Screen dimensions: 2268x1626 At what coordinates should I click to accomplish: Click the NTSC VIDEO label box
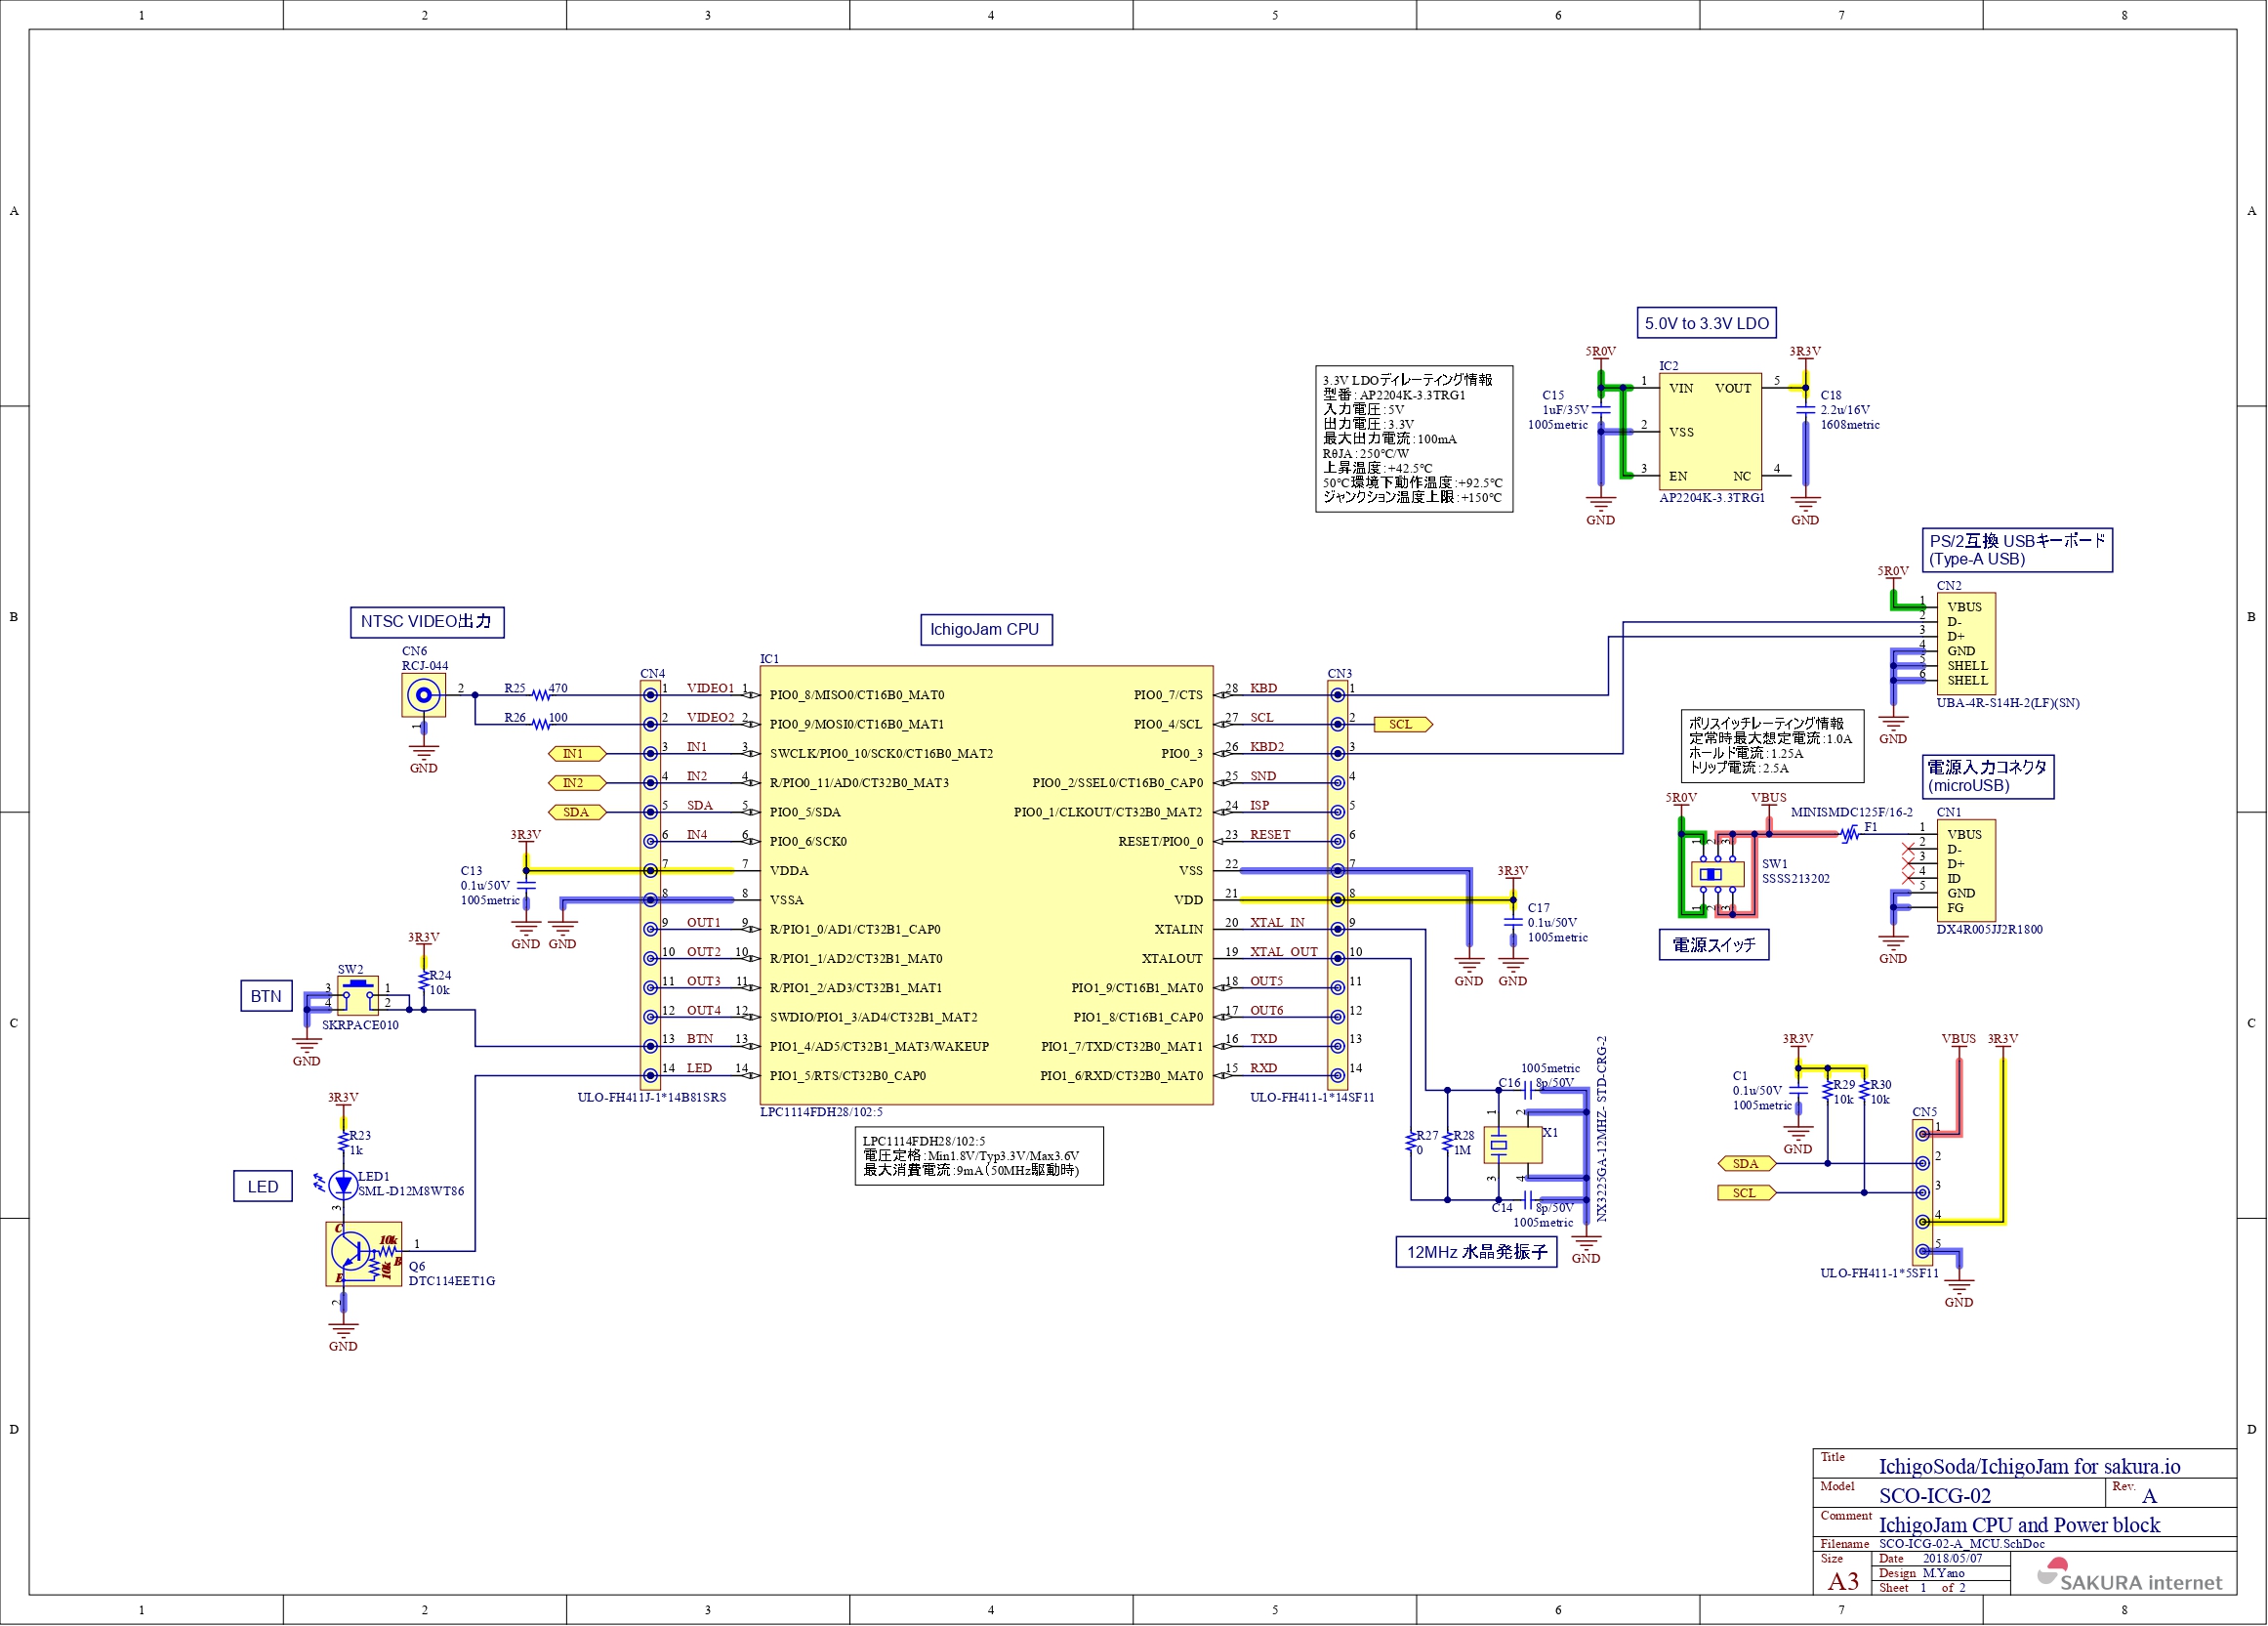[x=426, y=621]
